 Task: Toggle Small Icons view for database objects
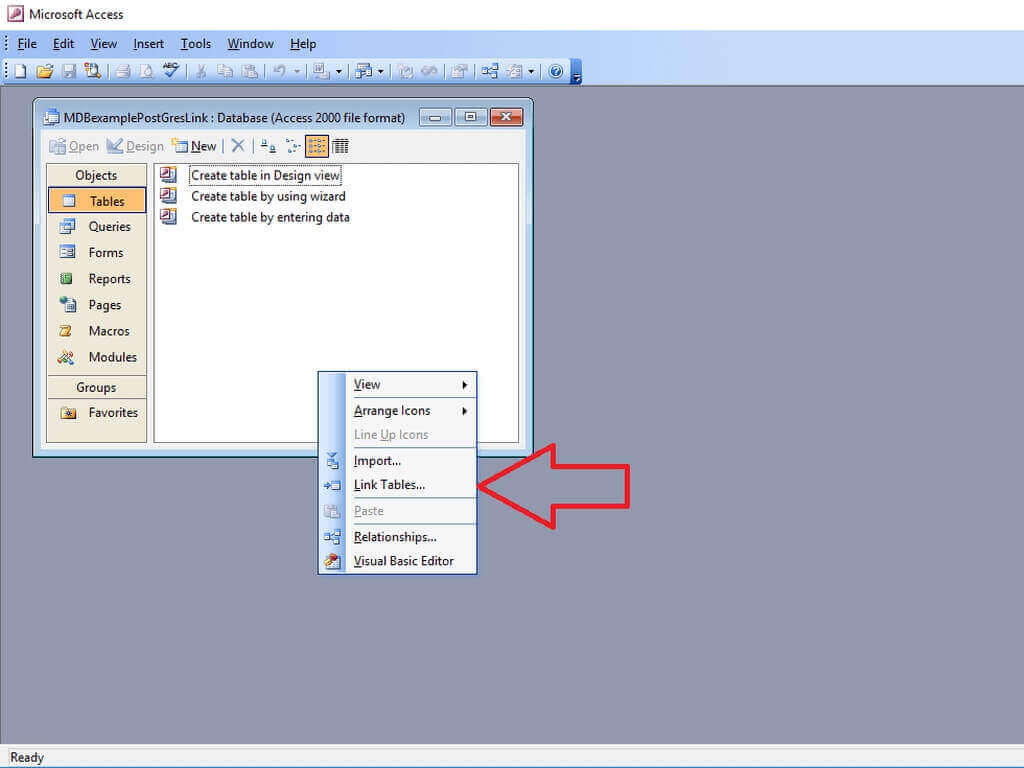[292, 146]
